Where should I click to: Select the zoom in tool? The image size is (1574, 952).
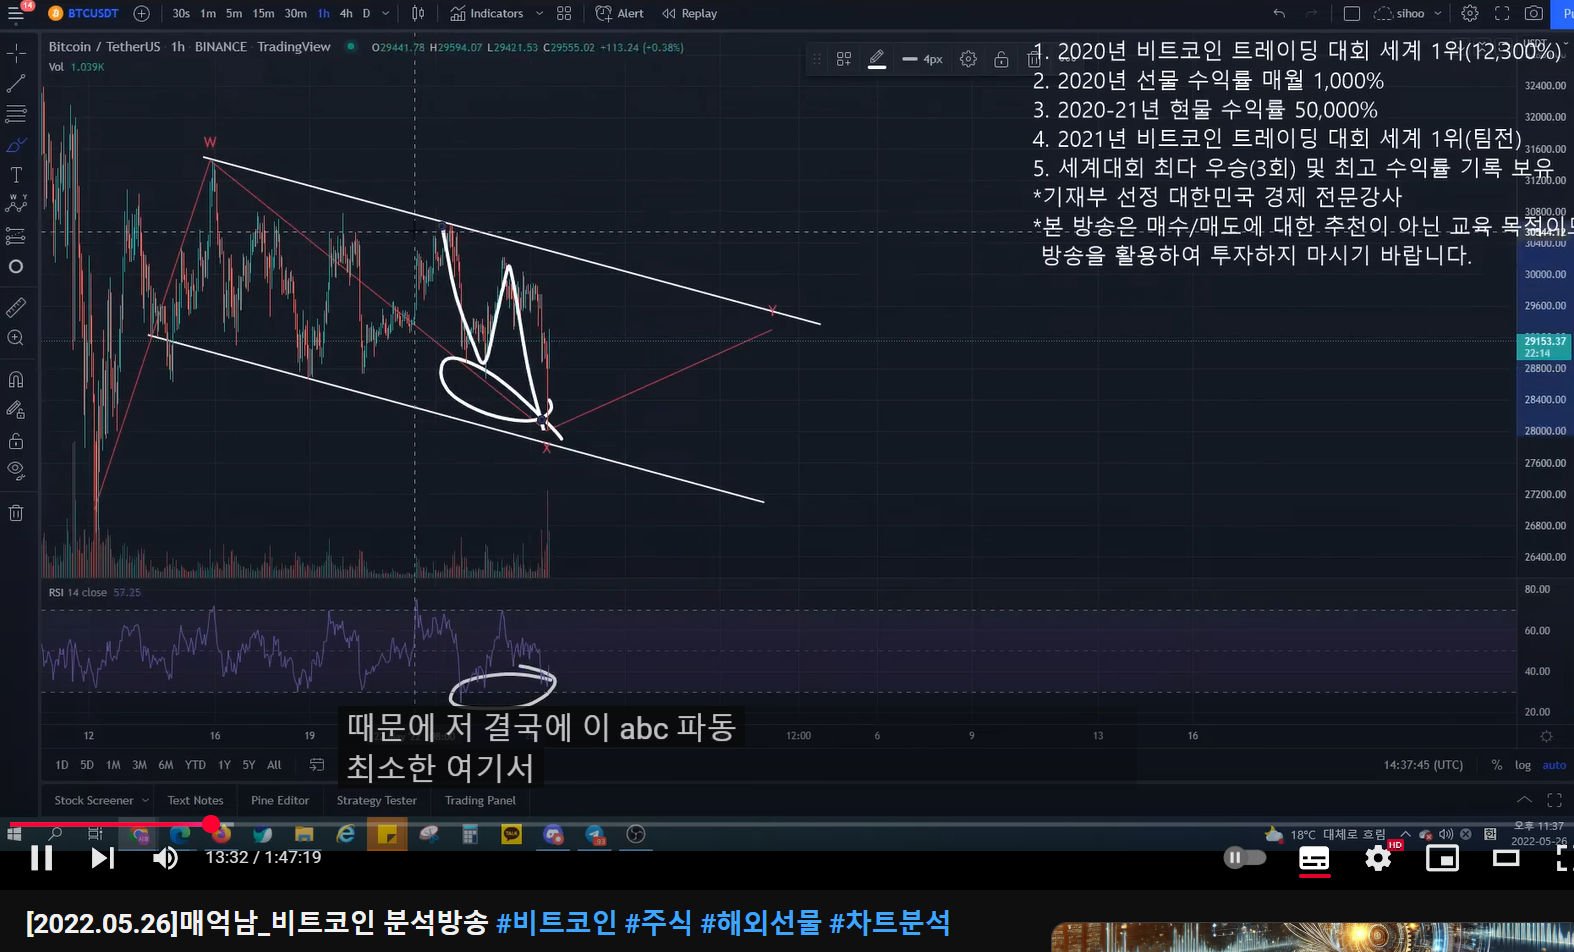(16, 338)
